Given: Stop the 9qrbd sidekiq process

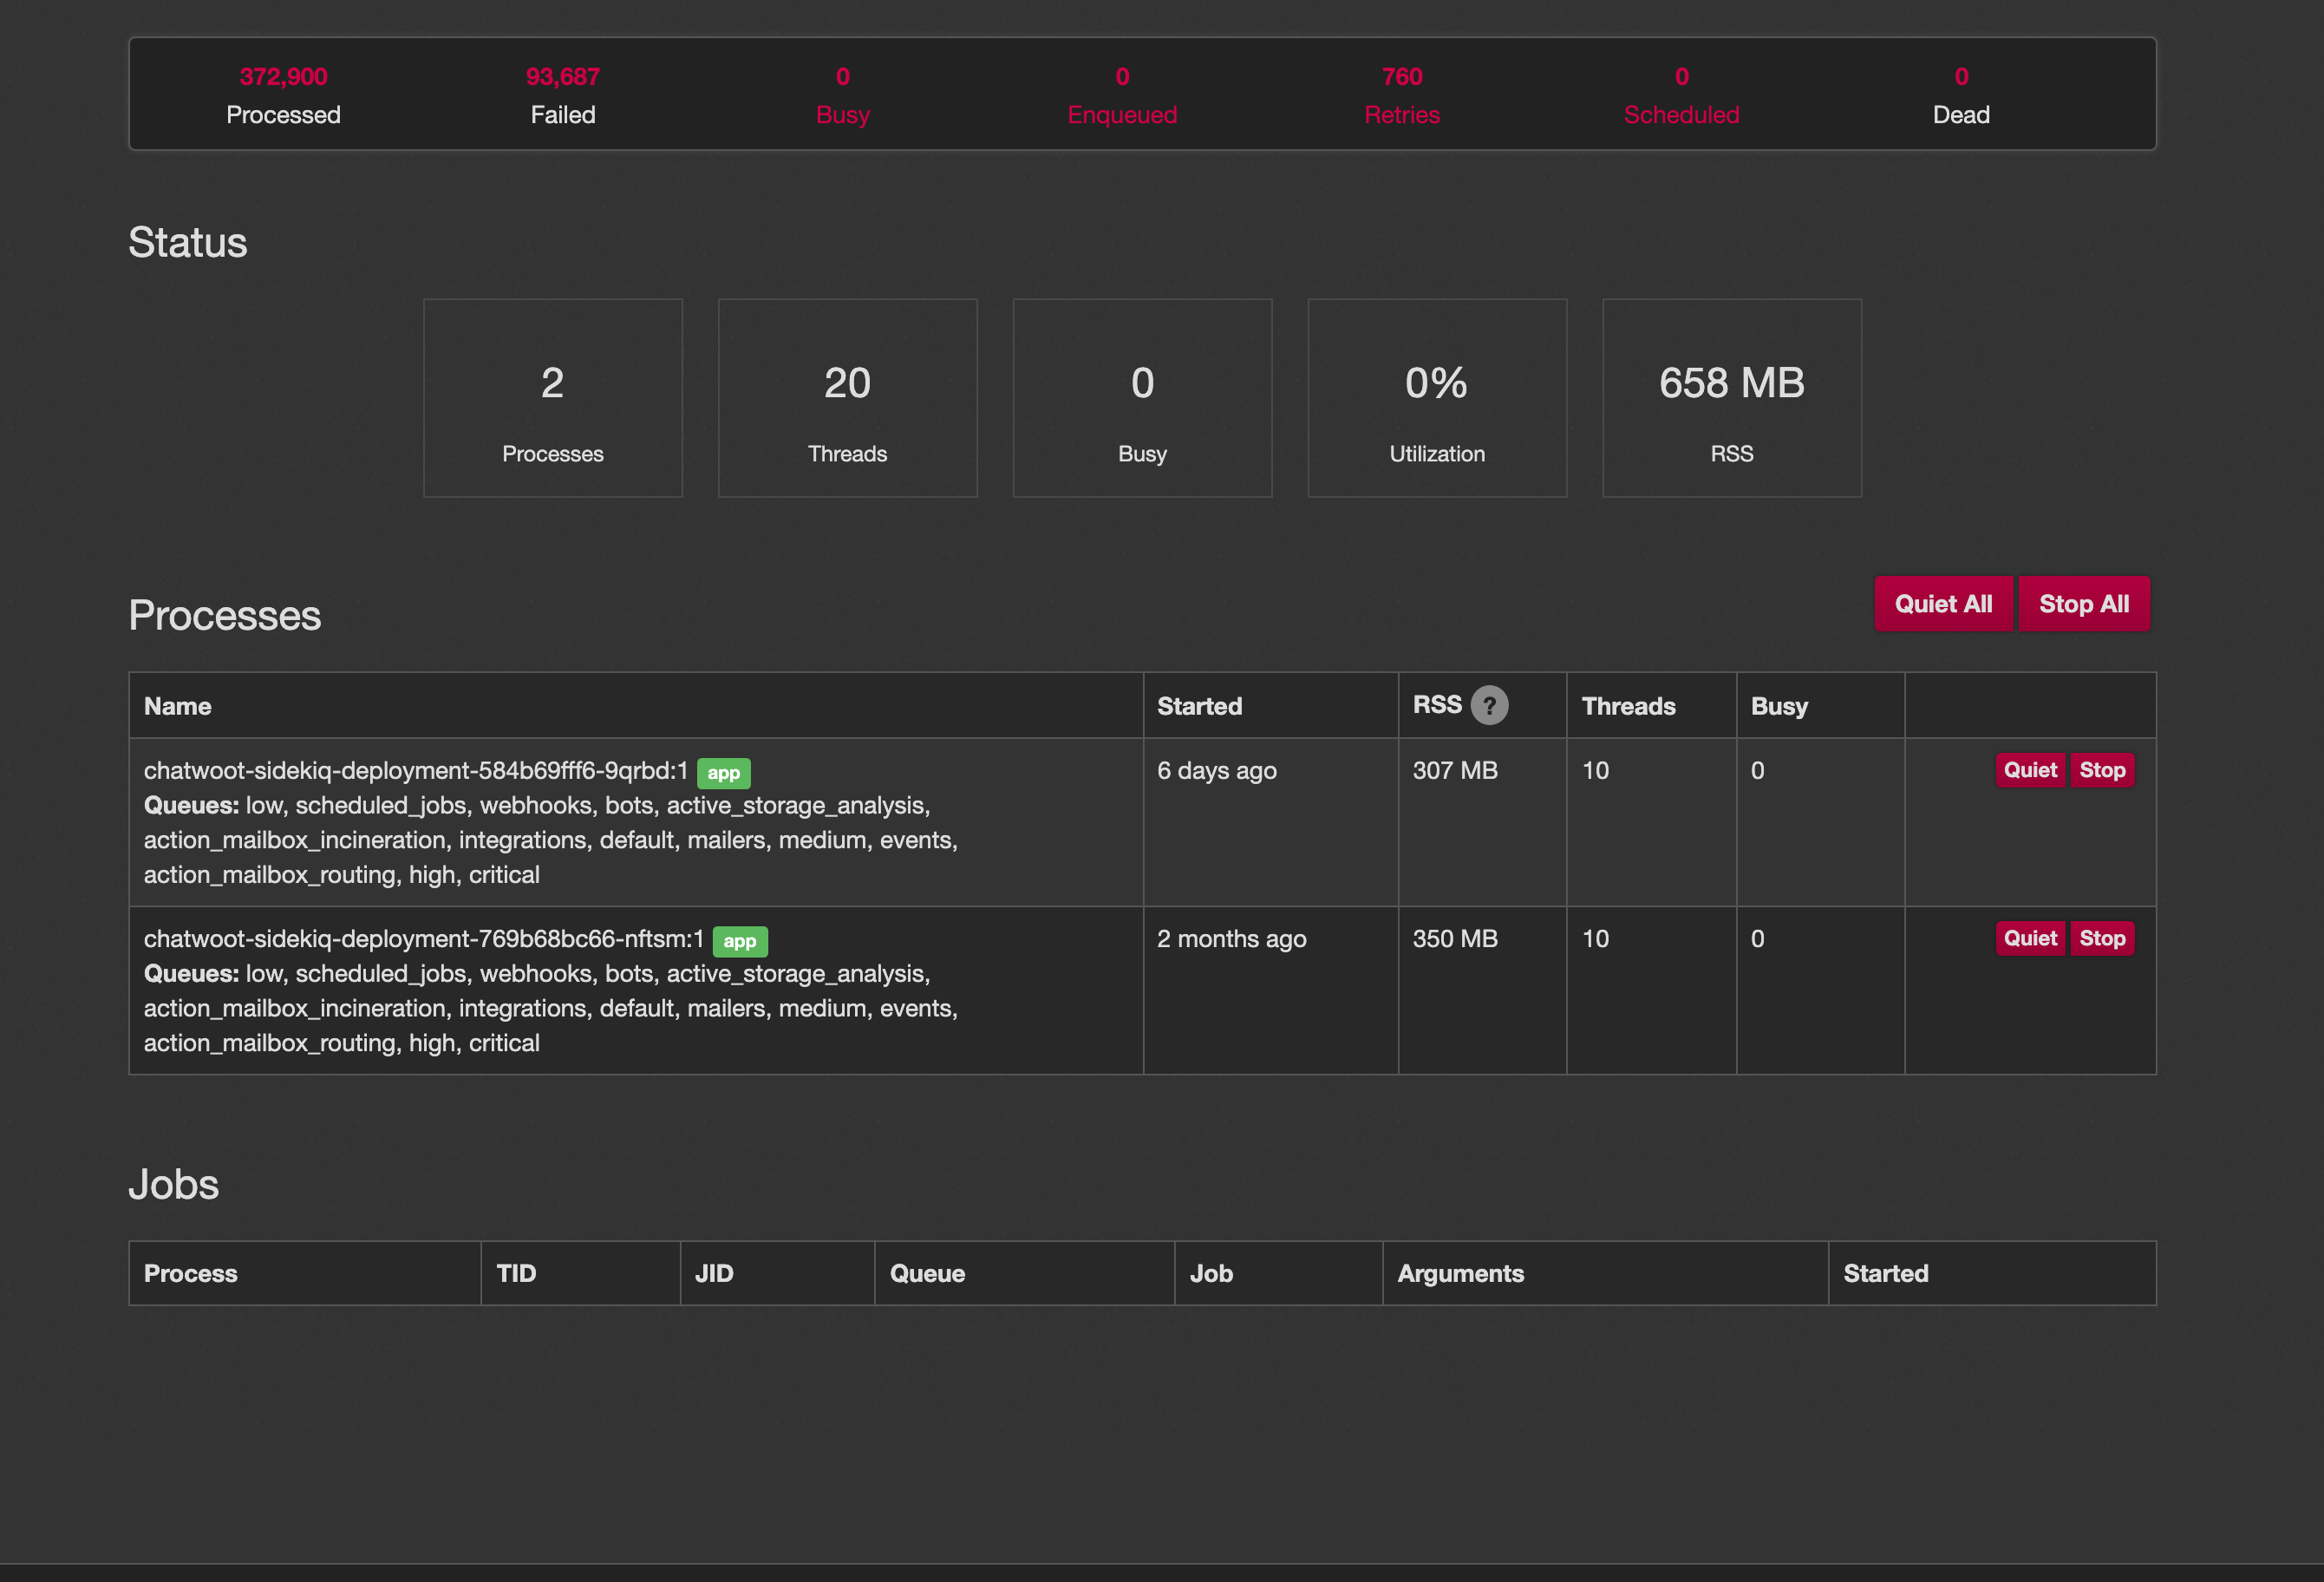Looking at the screenshot, I should tap(2103, 770).
